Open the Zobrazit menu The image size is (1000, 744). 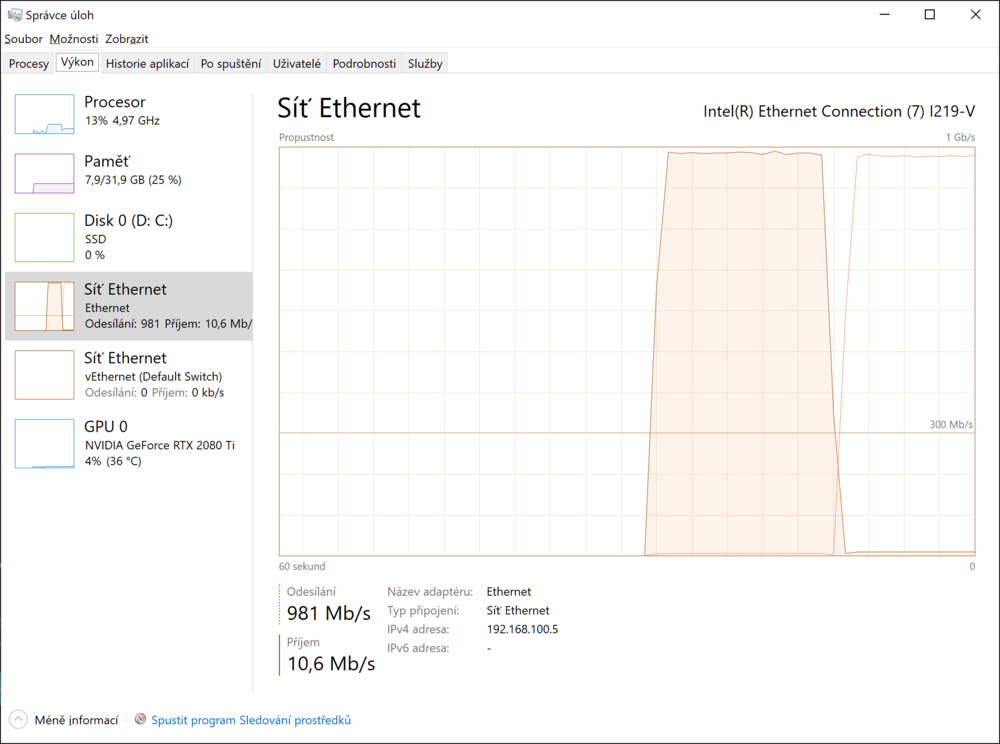(x=126, y=39)
